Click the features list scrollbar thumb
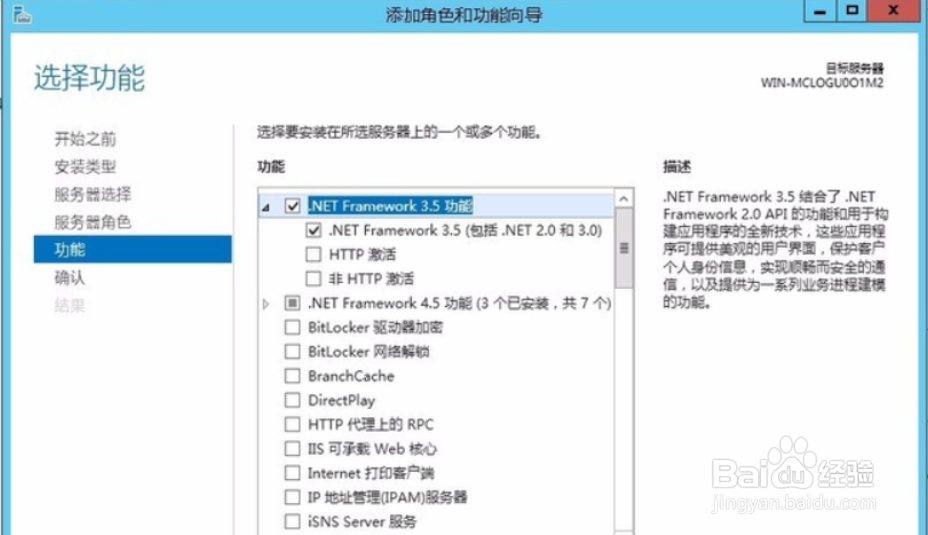 [x=624, y=248]
